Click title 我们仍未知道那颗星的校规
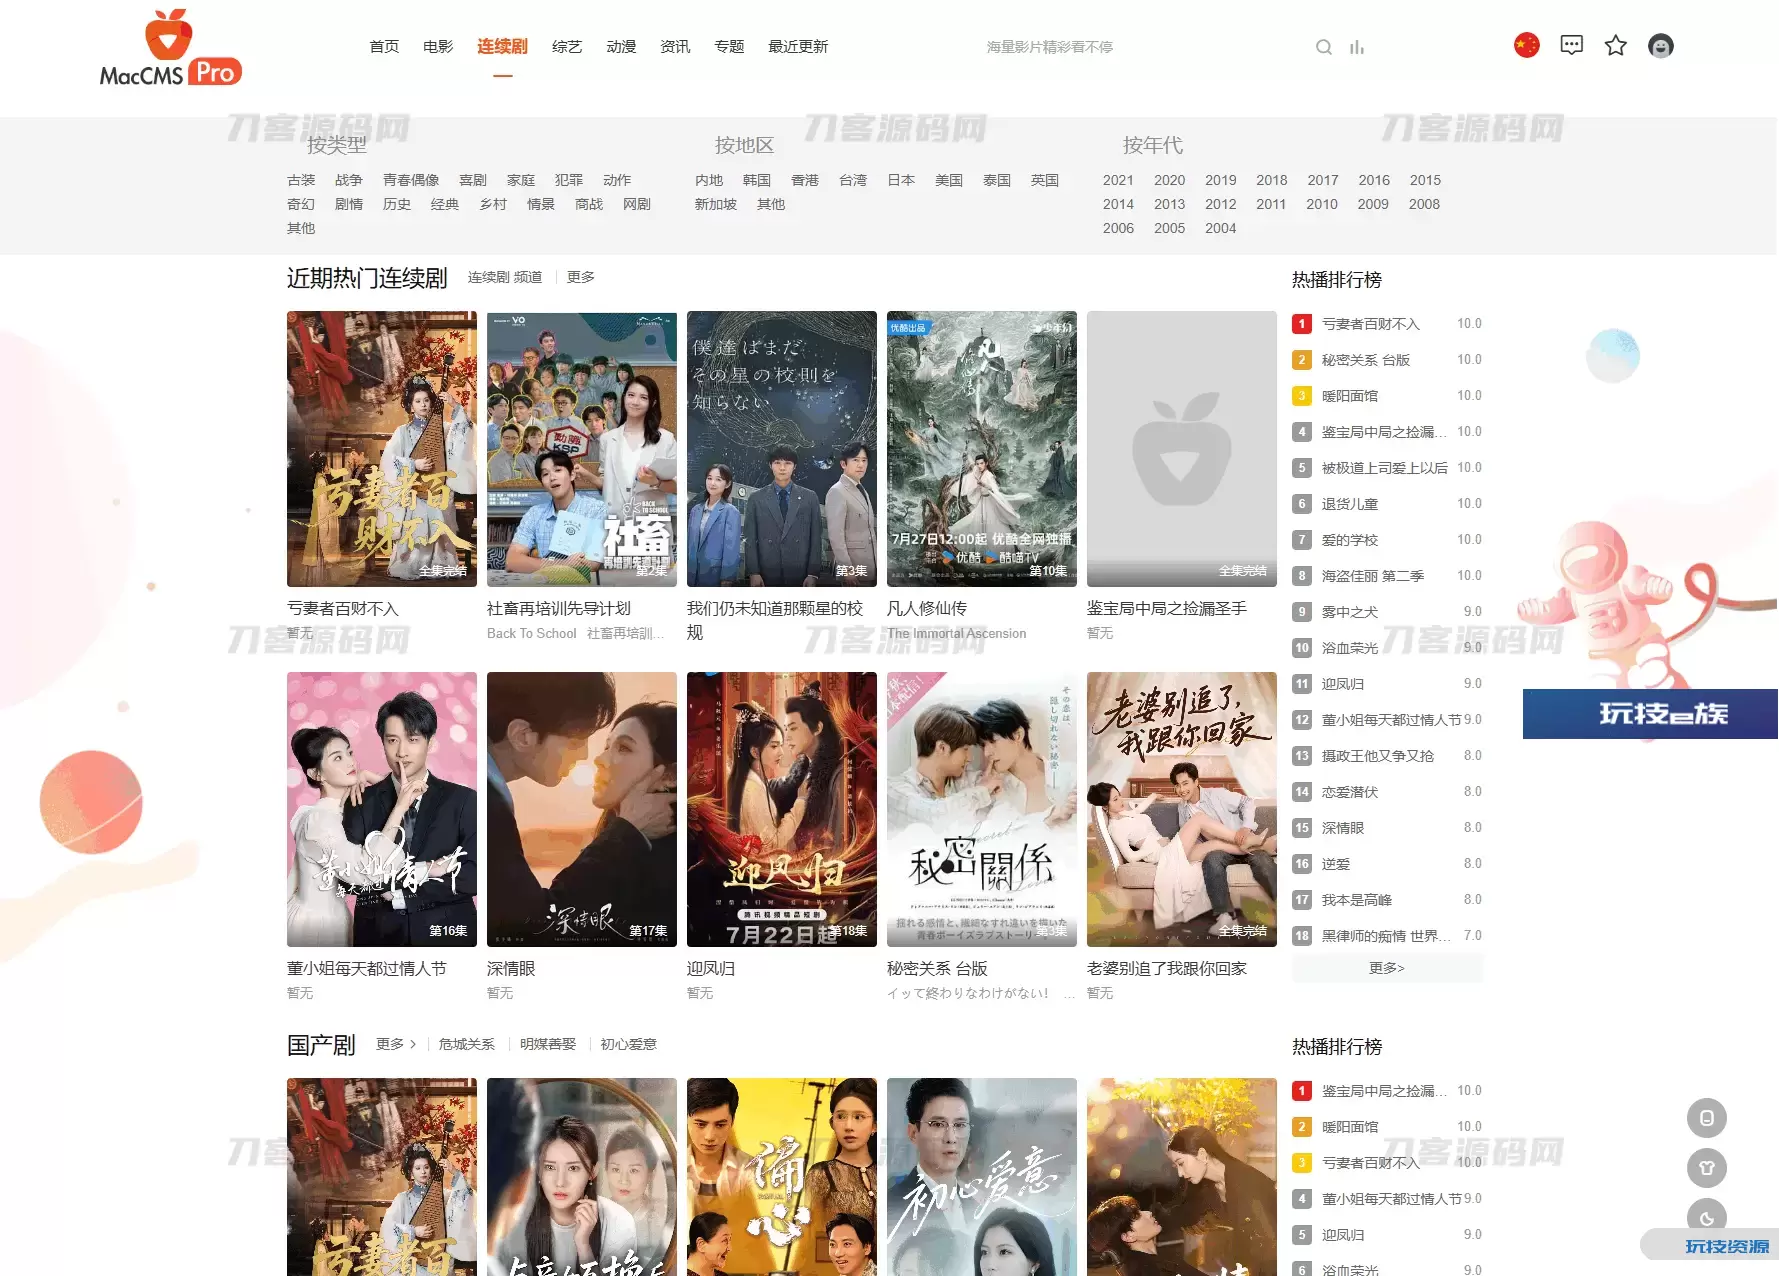Screen dimensions: 1779x1276 tap(775, 620)
